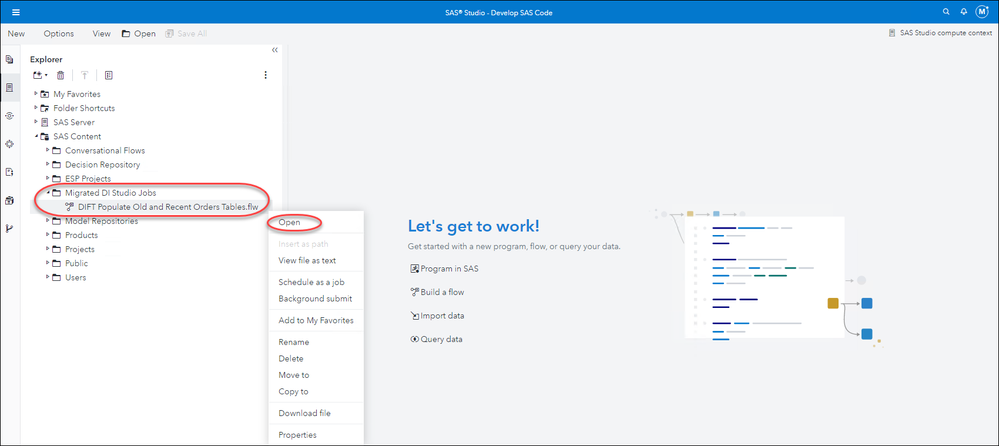
Task: Open the Explorer properties panel icon
Action: tap(109, 75)
